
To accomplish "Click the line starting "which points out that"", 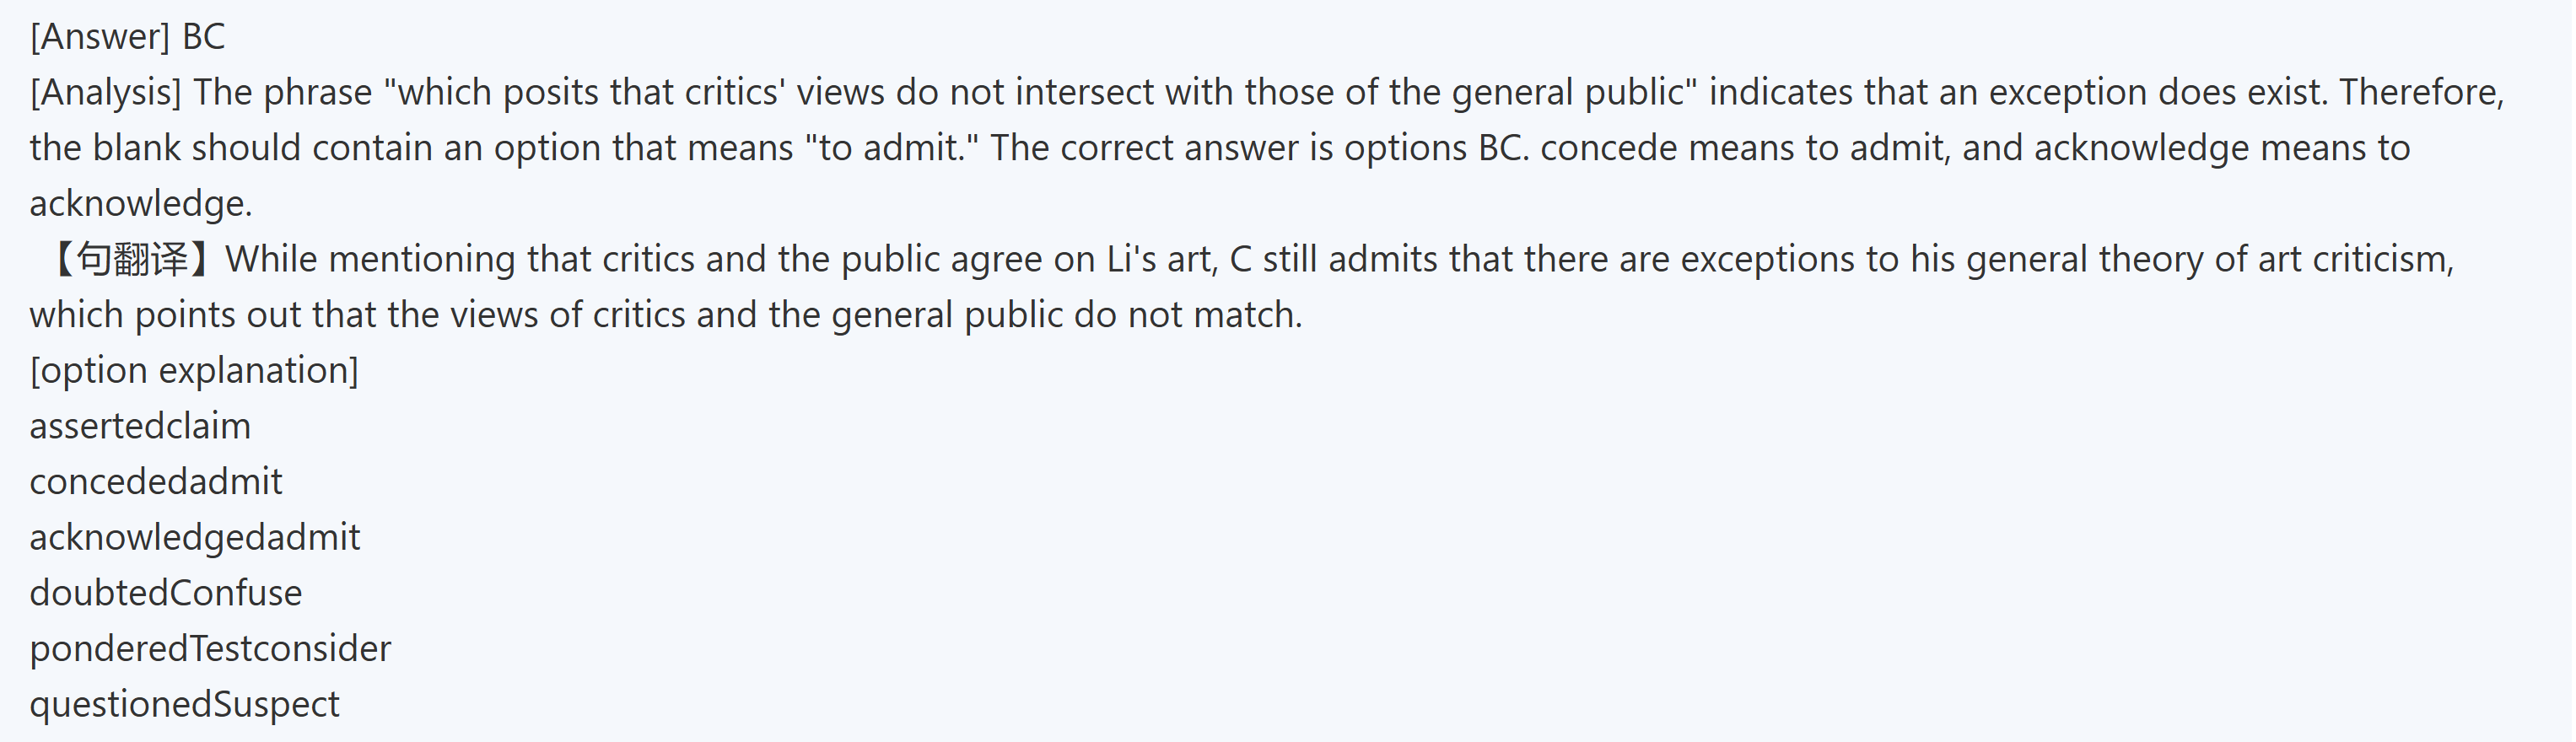I will 666,315.
